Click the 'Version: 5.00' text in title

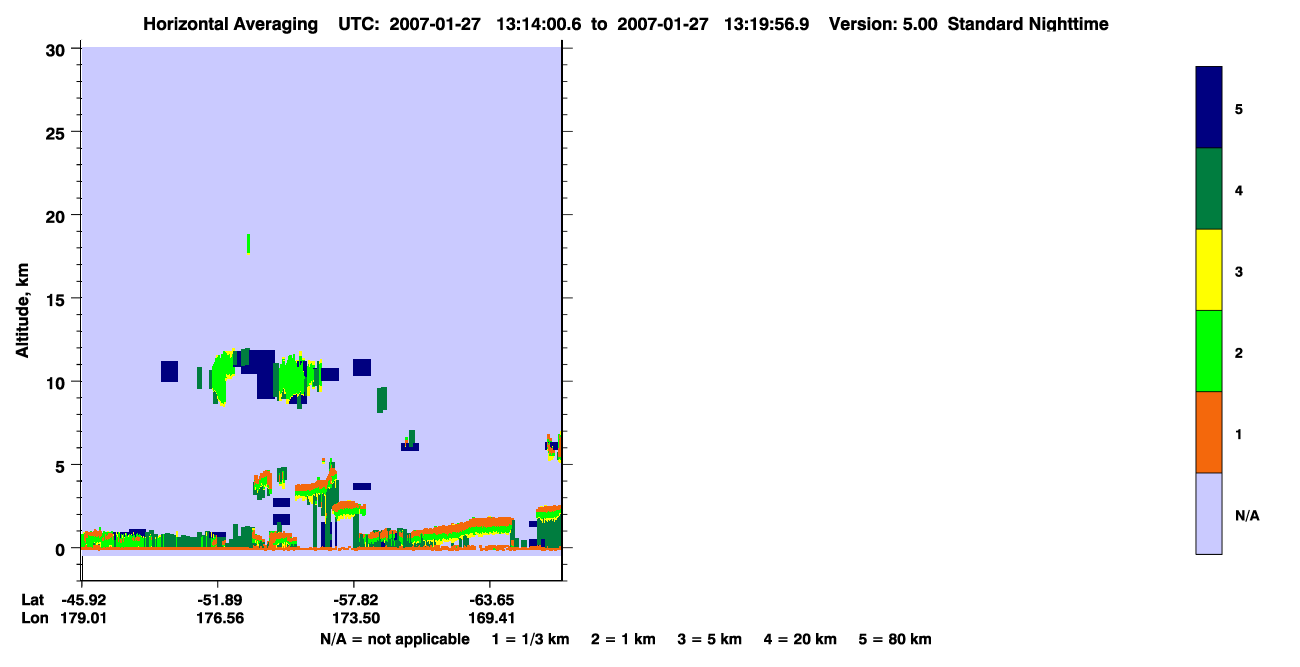click(883, 24)
